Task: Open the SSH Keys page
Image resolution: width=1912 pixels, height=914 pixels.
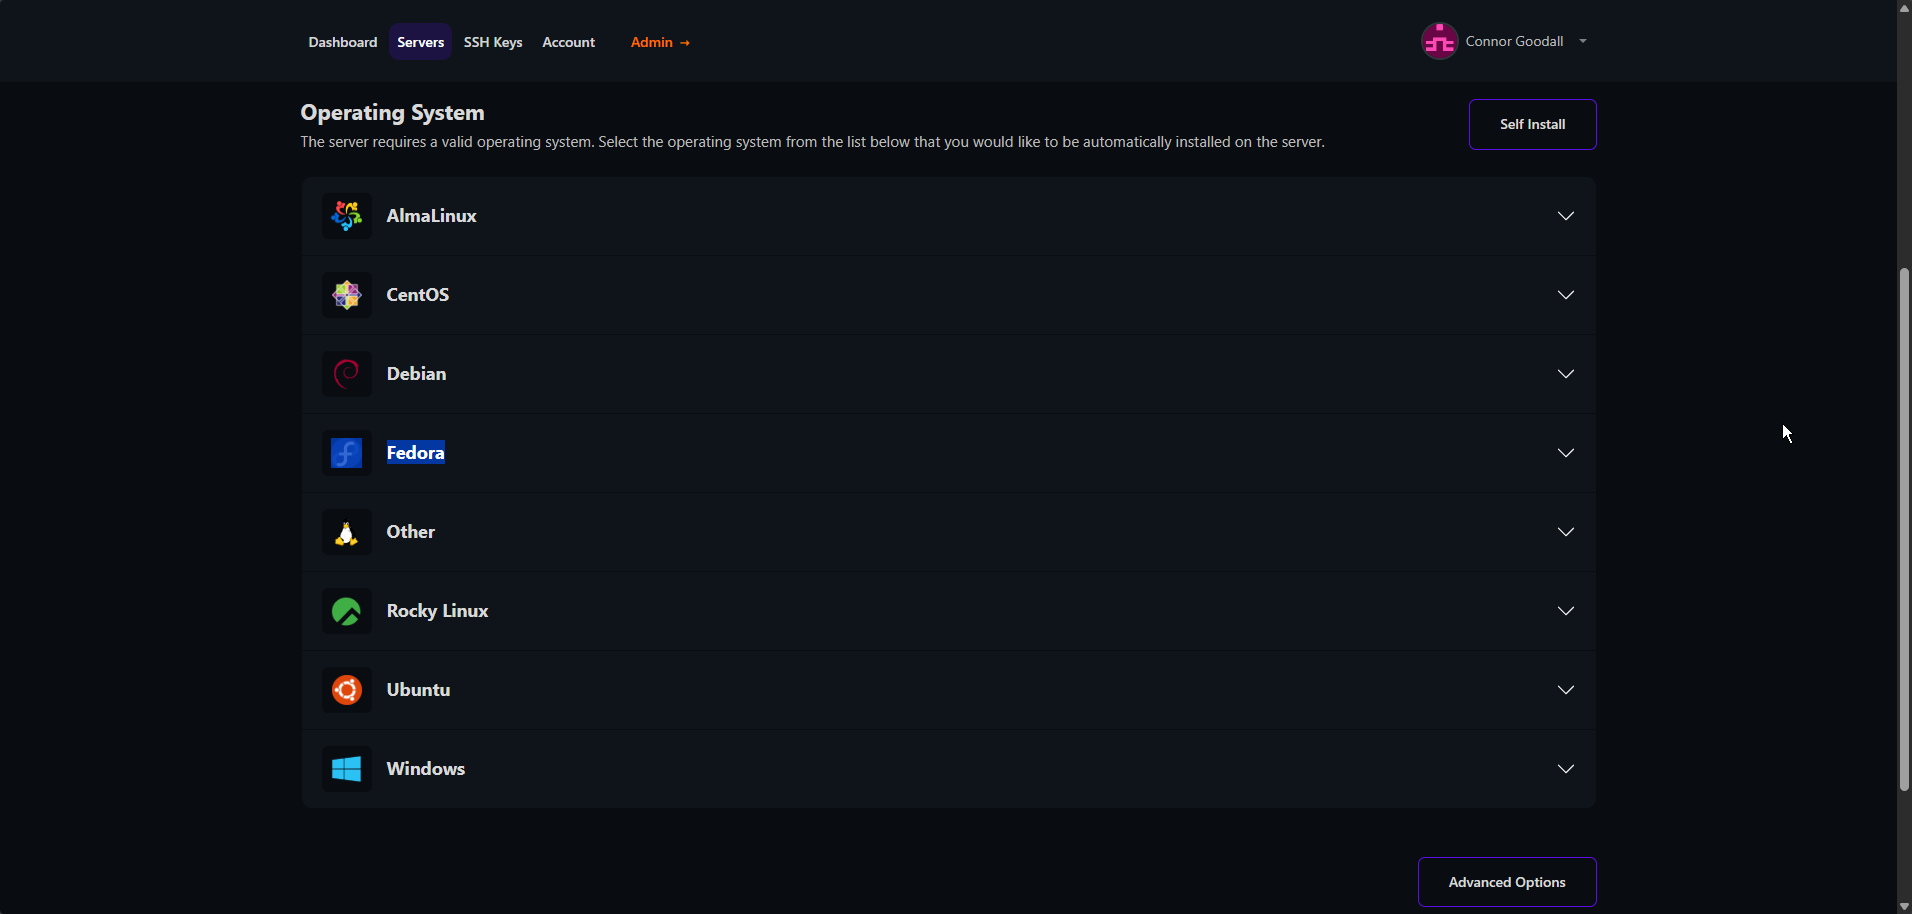Action: coord(493,42)
